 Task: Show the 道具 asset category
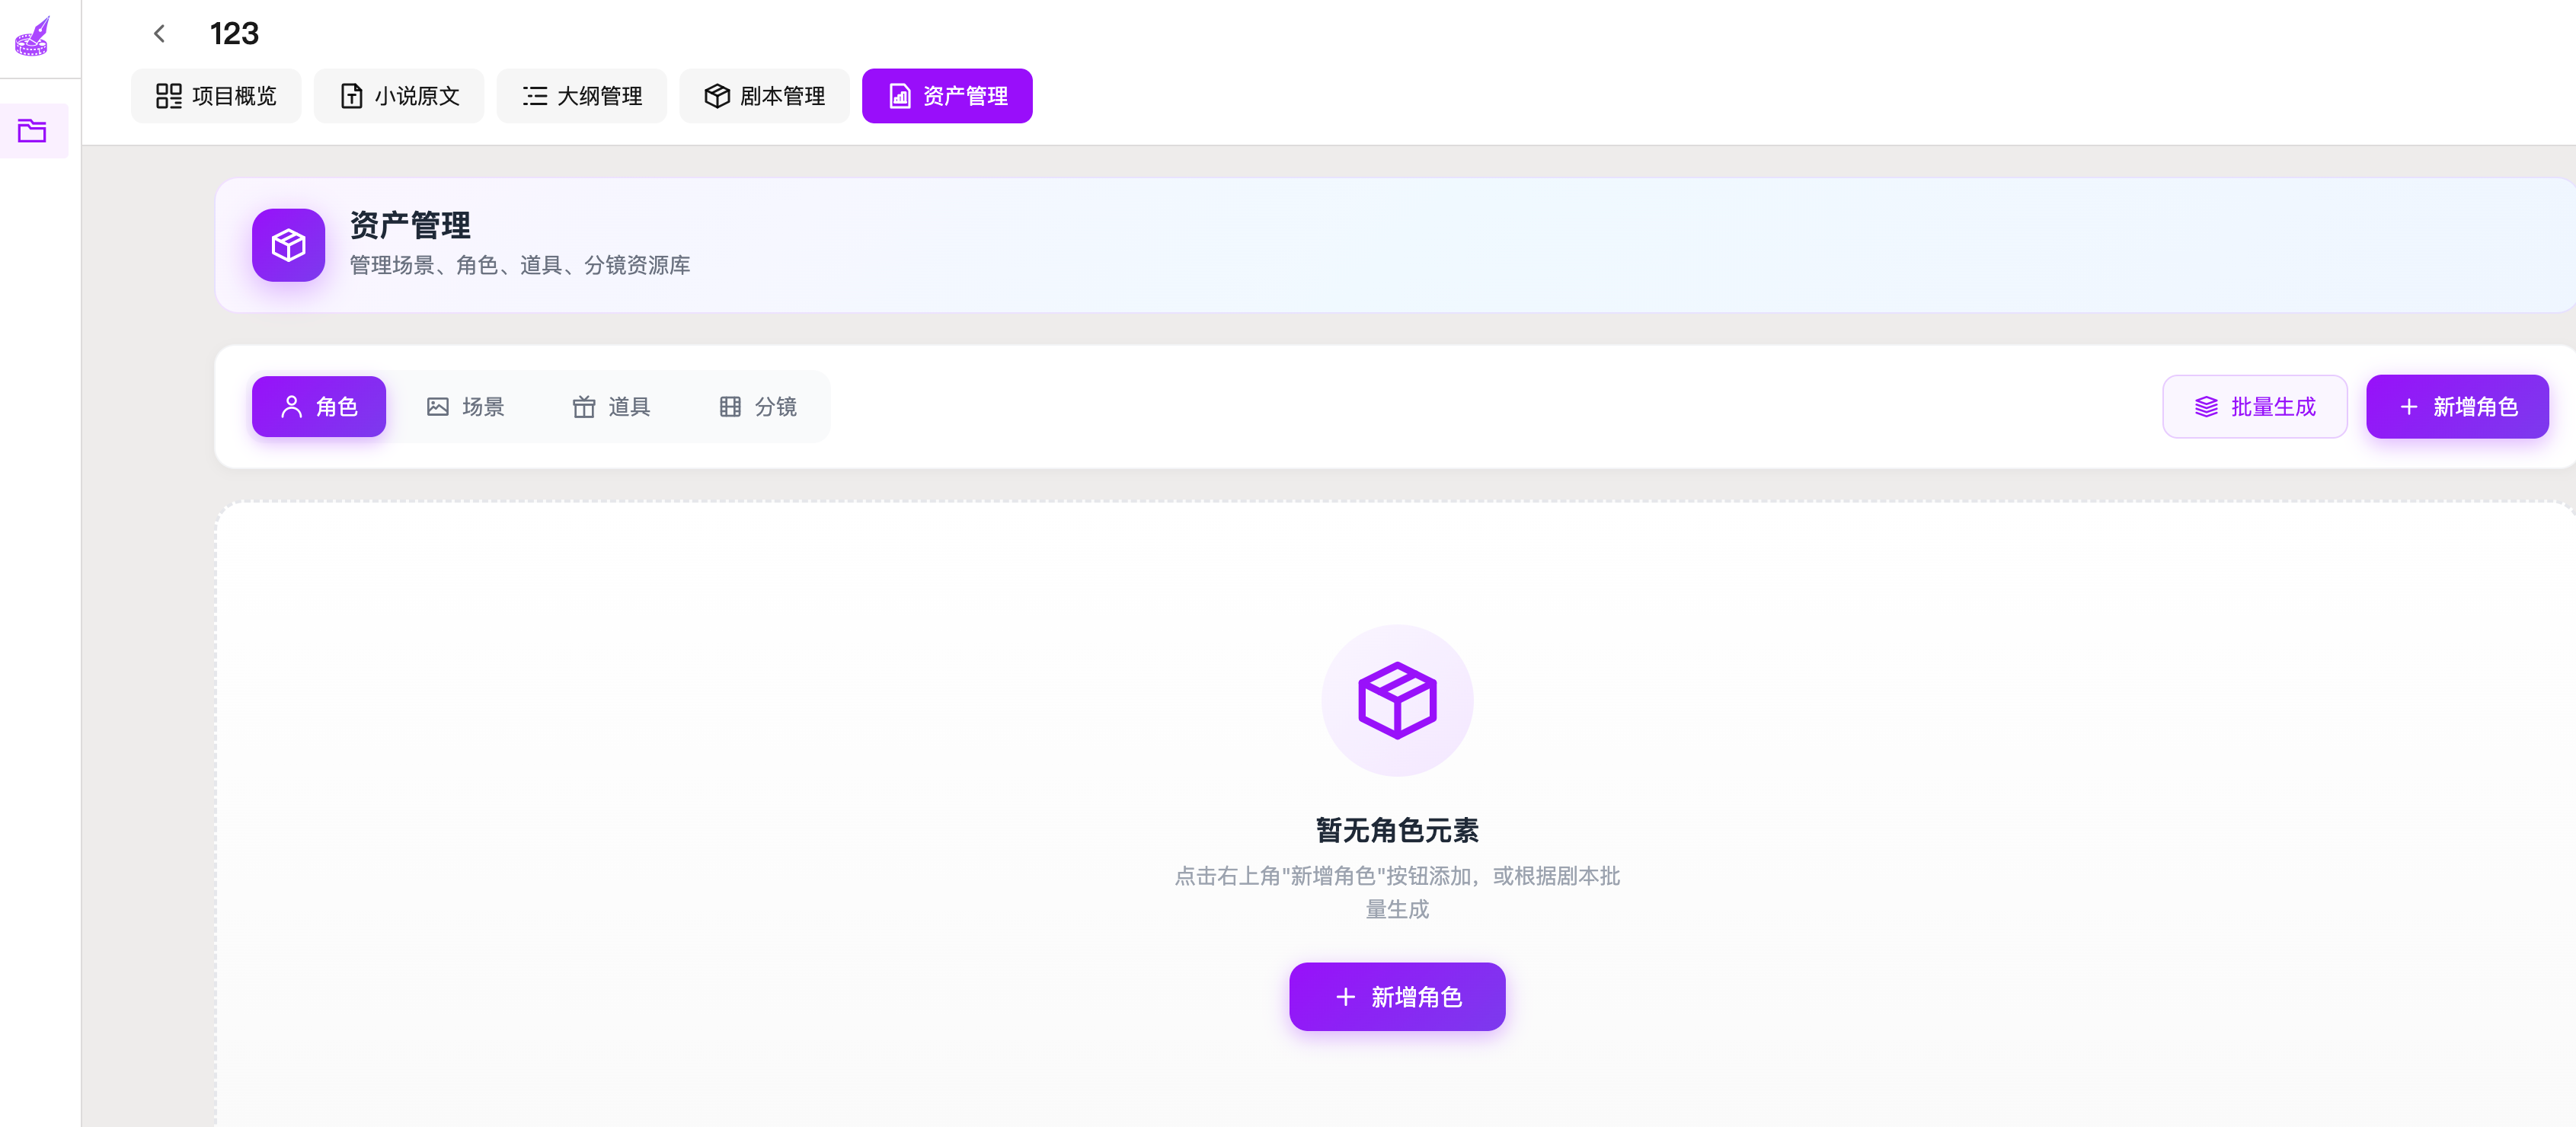point(611,407)
